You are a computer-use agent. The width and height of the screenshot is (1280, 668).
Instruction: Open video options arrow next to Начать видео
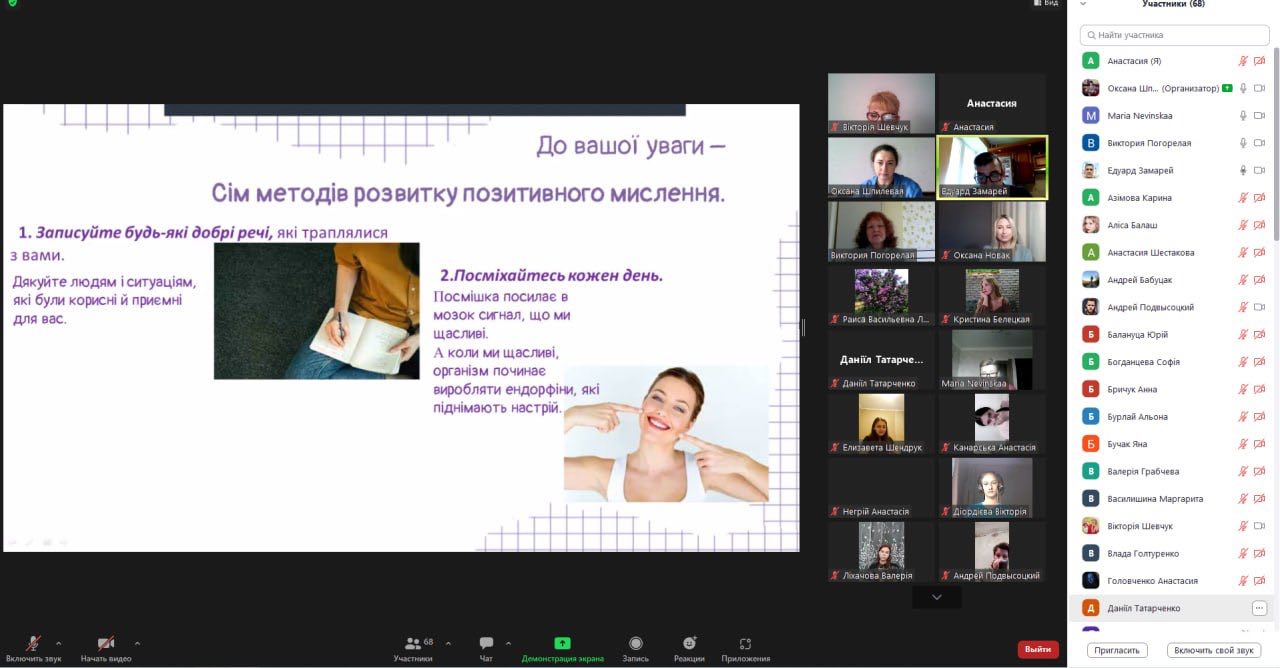point(137,643)
